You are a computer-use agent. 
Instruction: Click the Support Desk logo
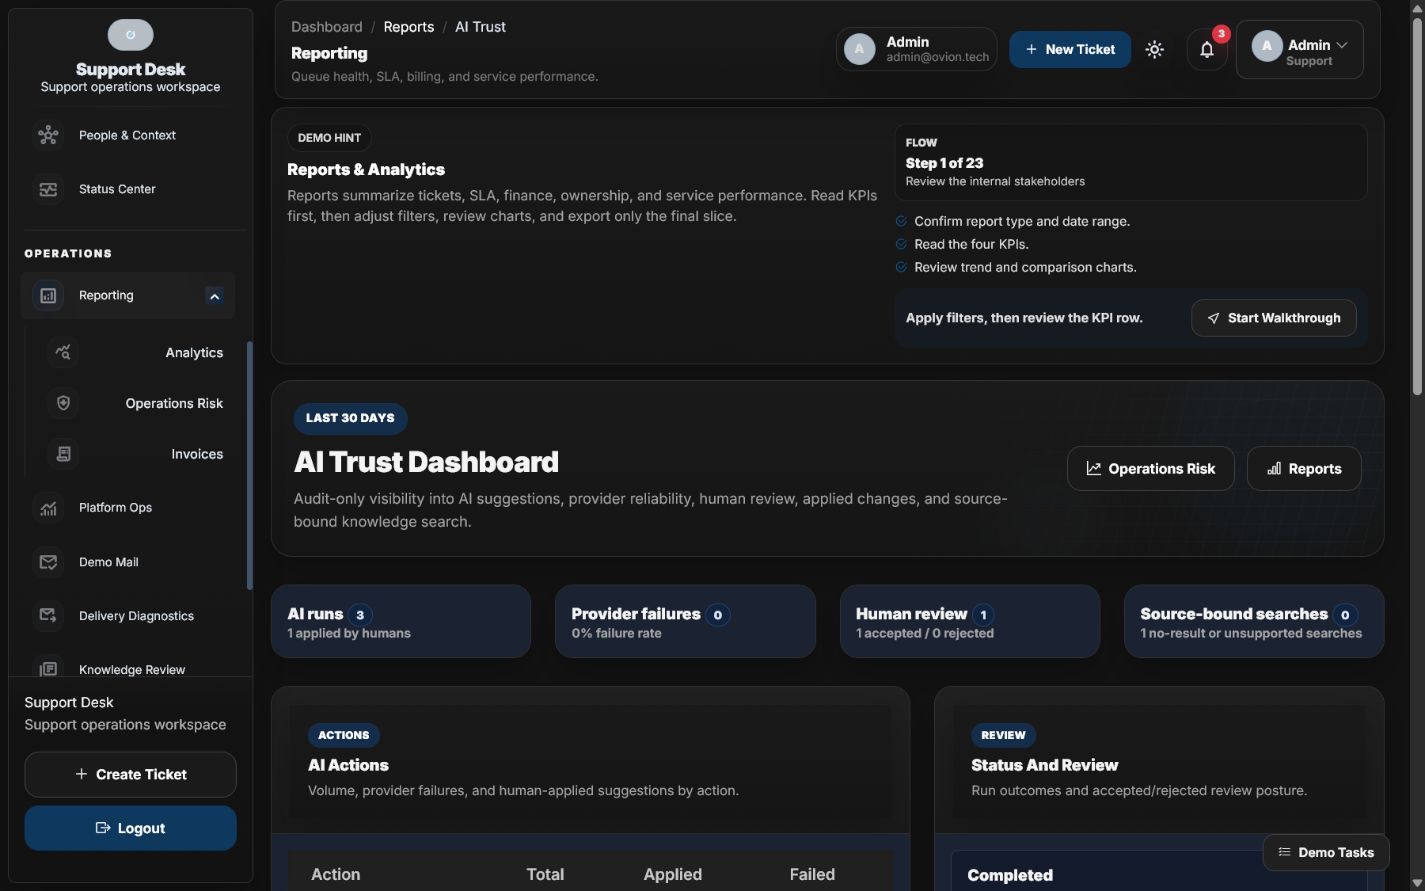131,35
